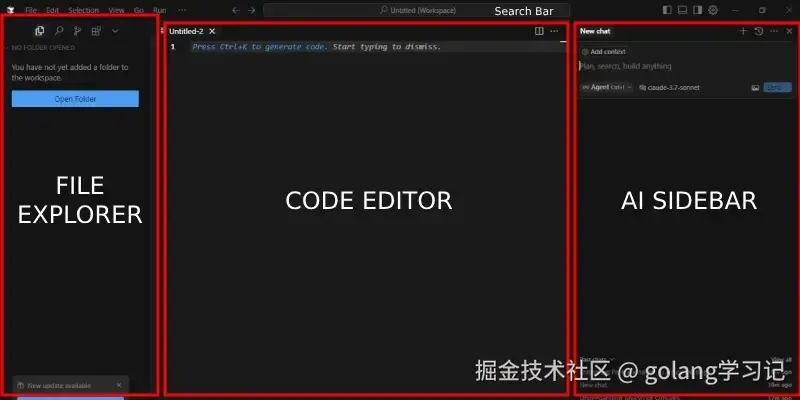Open chat panel more options ellipsis
800x400 pixels.
click(x=774, y=31)
